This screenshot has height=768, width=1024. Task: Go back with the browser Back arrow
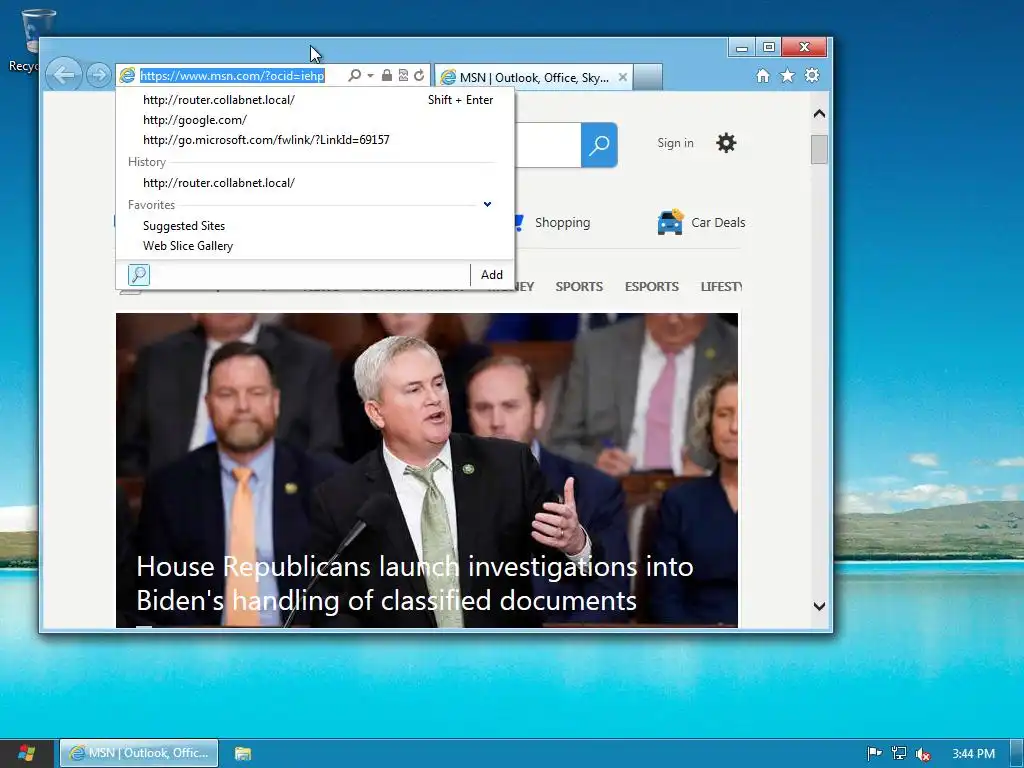tap(64, 75)
